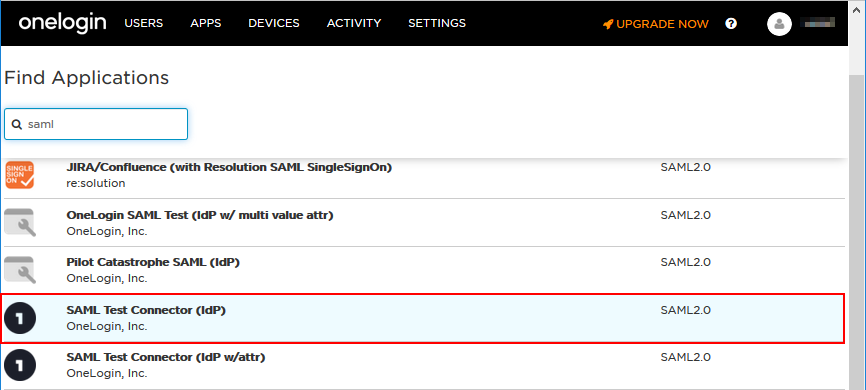
Task: Click the wrench icon for OneLogin SAML Test
Action: [19, 223]
